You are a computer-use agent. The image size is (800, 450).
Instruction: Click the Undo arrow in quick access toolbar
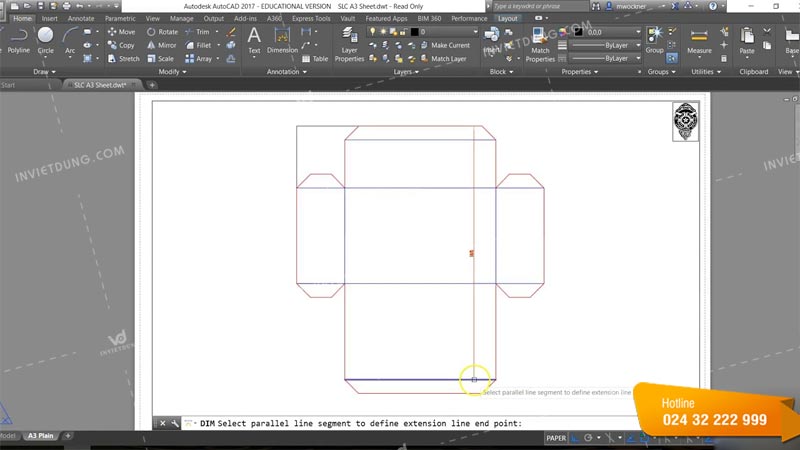80,6
